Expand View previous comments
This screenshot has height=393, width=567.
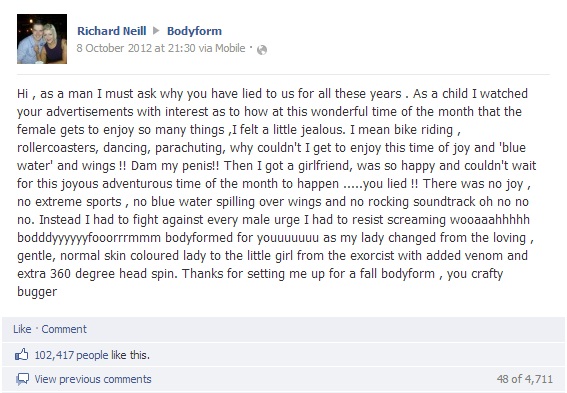93,379
